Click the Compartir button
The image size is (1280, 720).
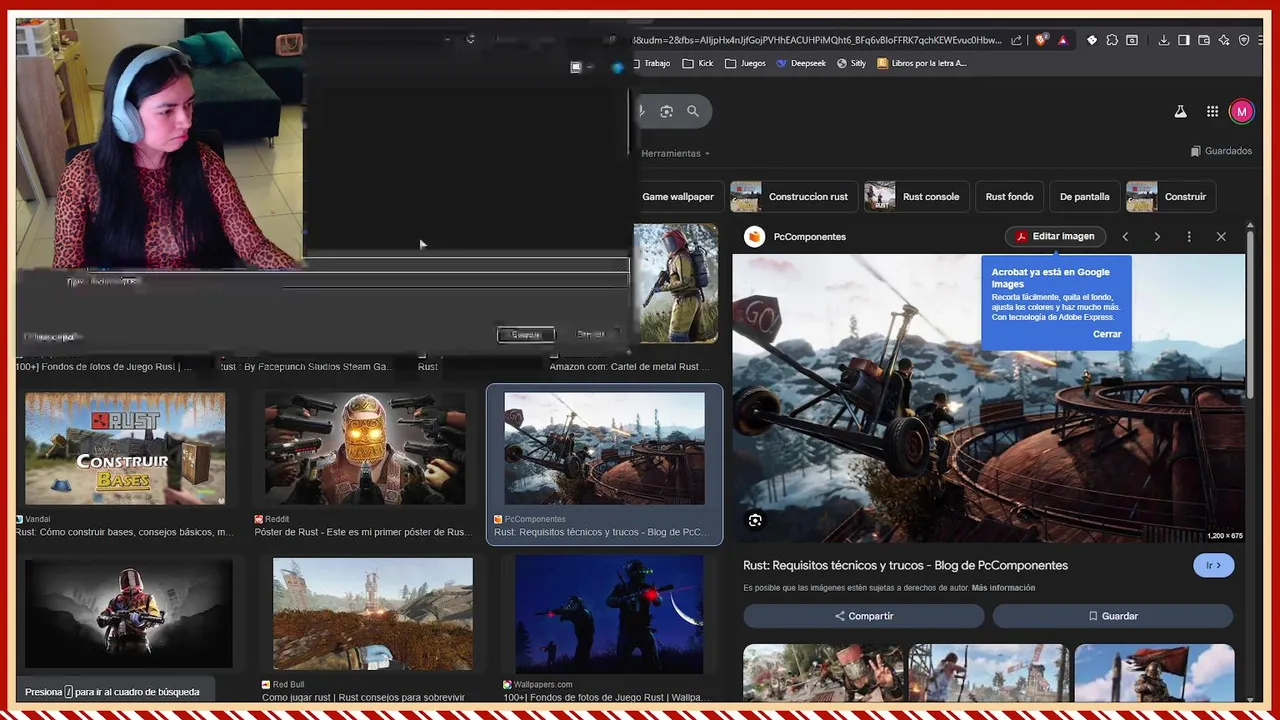point(864,616)
